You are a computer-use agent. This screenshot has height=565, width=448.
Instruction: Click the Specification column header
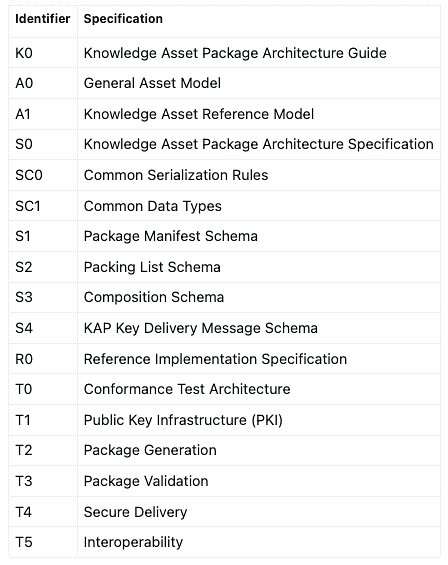pyautogui.click(x=123, y=19)
